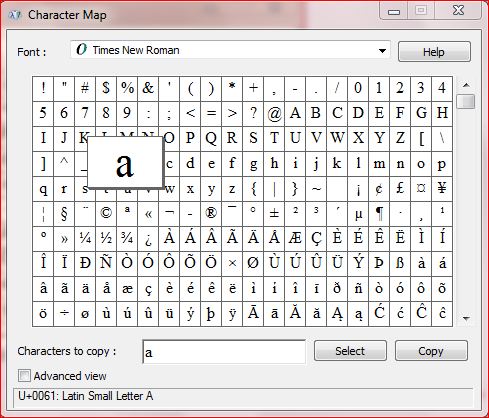
Task: Select the yen ¥ character
Action: point(442,189)
